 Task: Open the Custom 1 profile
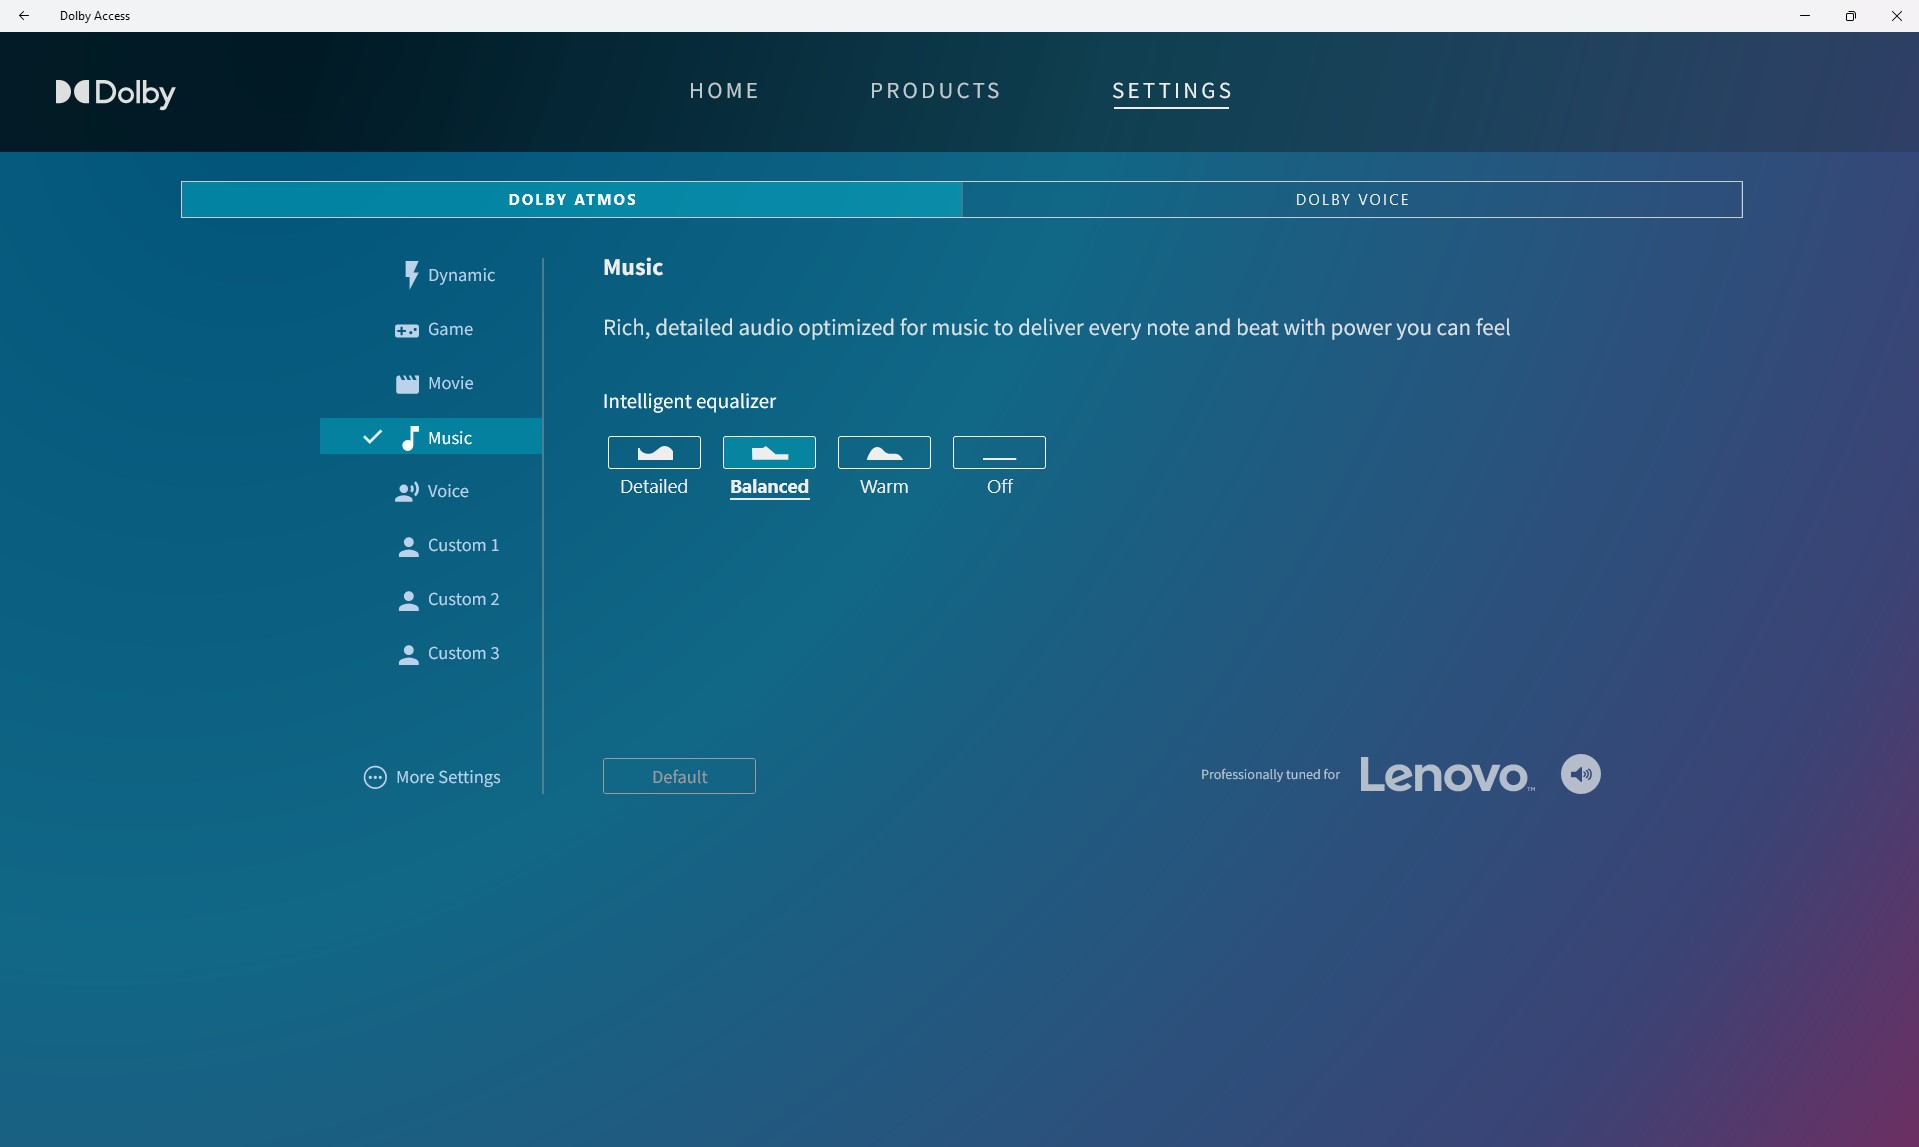(x=448, y=546)
